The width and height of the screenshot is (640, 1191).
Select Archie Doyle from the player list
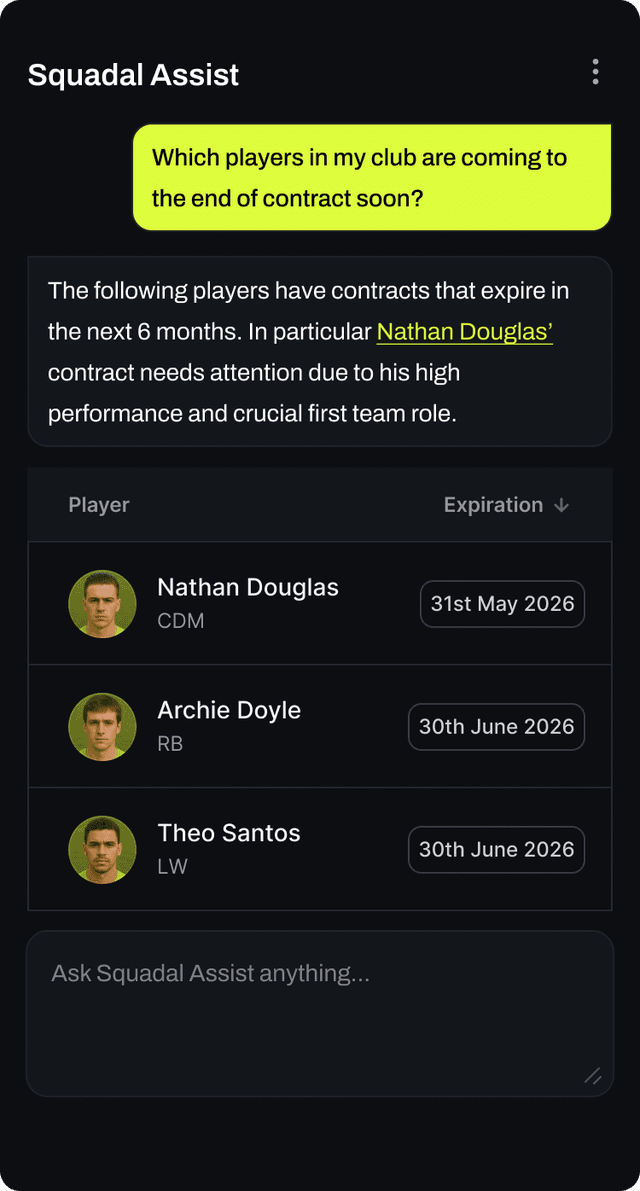coord(228,710)
